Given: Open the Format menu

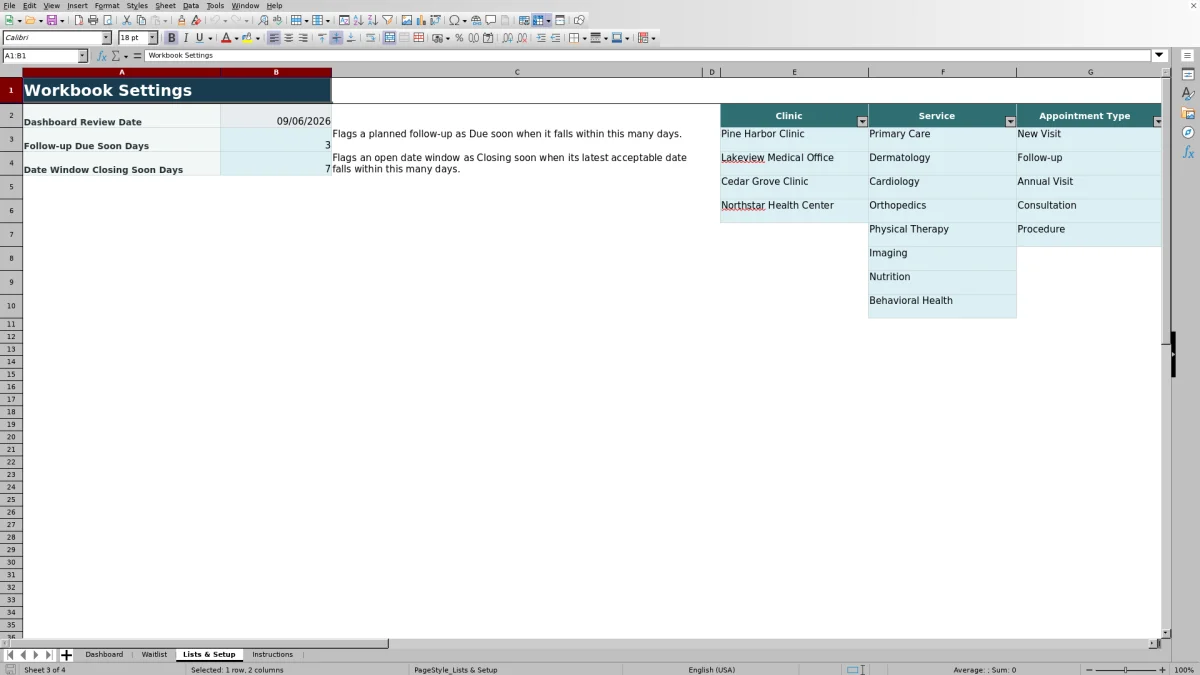Looking at the screenshot, I should coord(107,6).
